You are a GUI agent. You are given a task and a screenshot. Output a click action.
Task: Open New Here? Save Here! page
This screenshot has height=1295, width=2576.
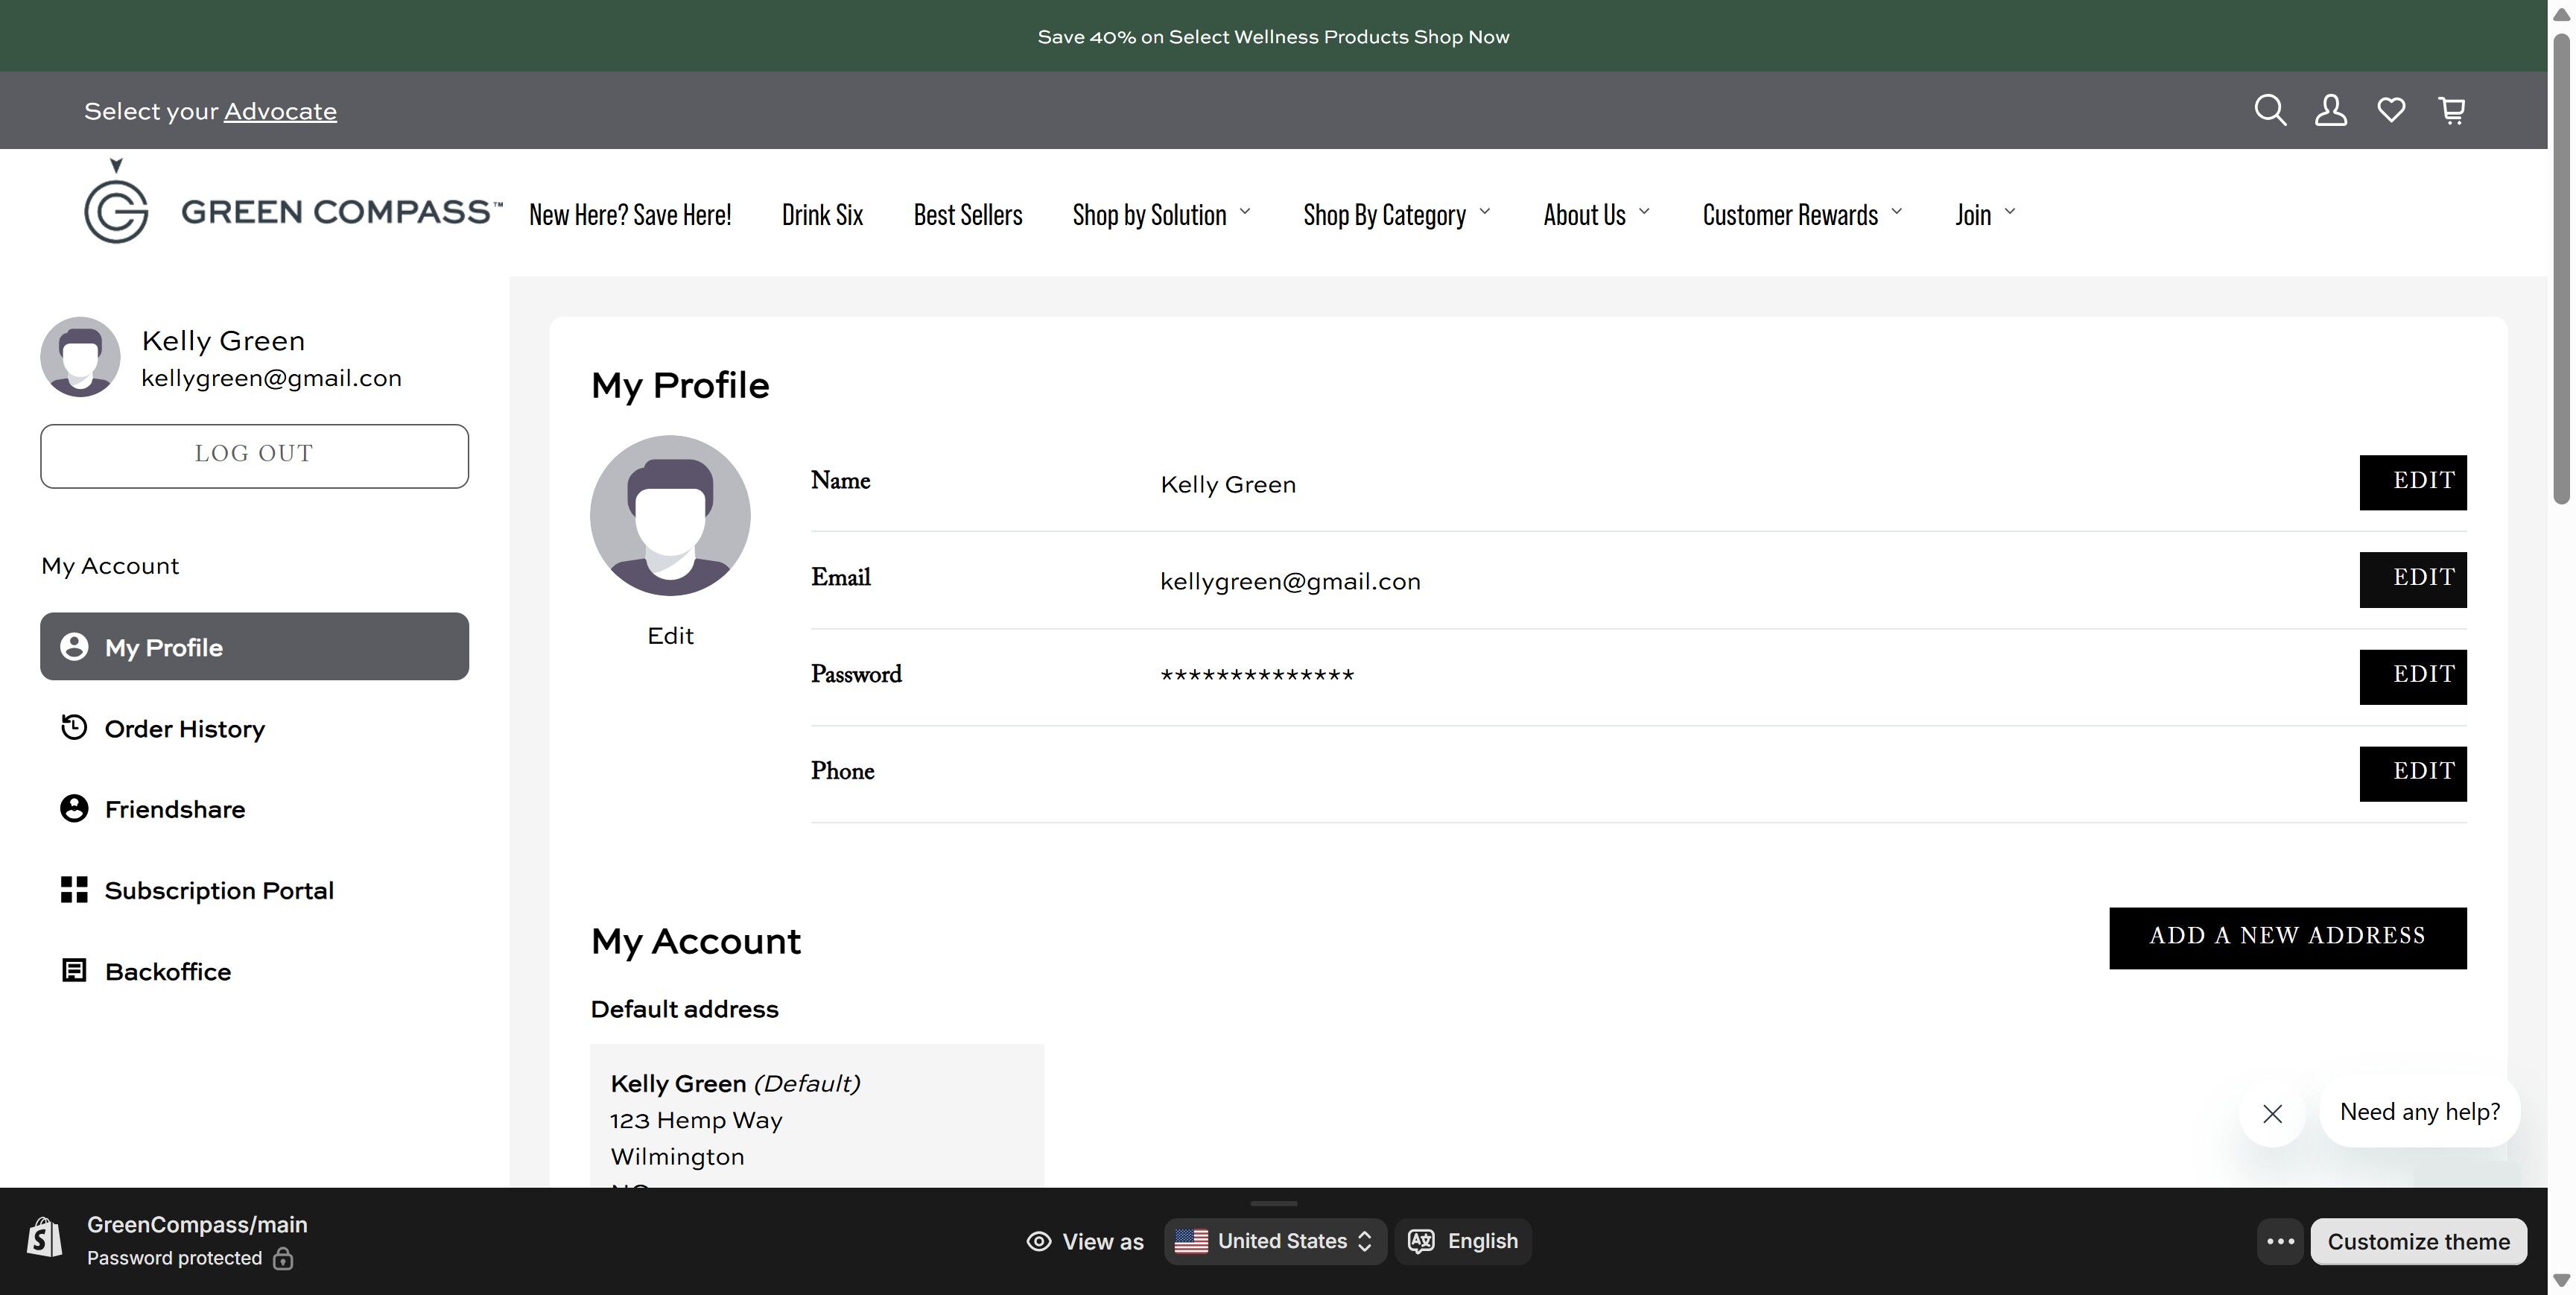tap(630, 215)
